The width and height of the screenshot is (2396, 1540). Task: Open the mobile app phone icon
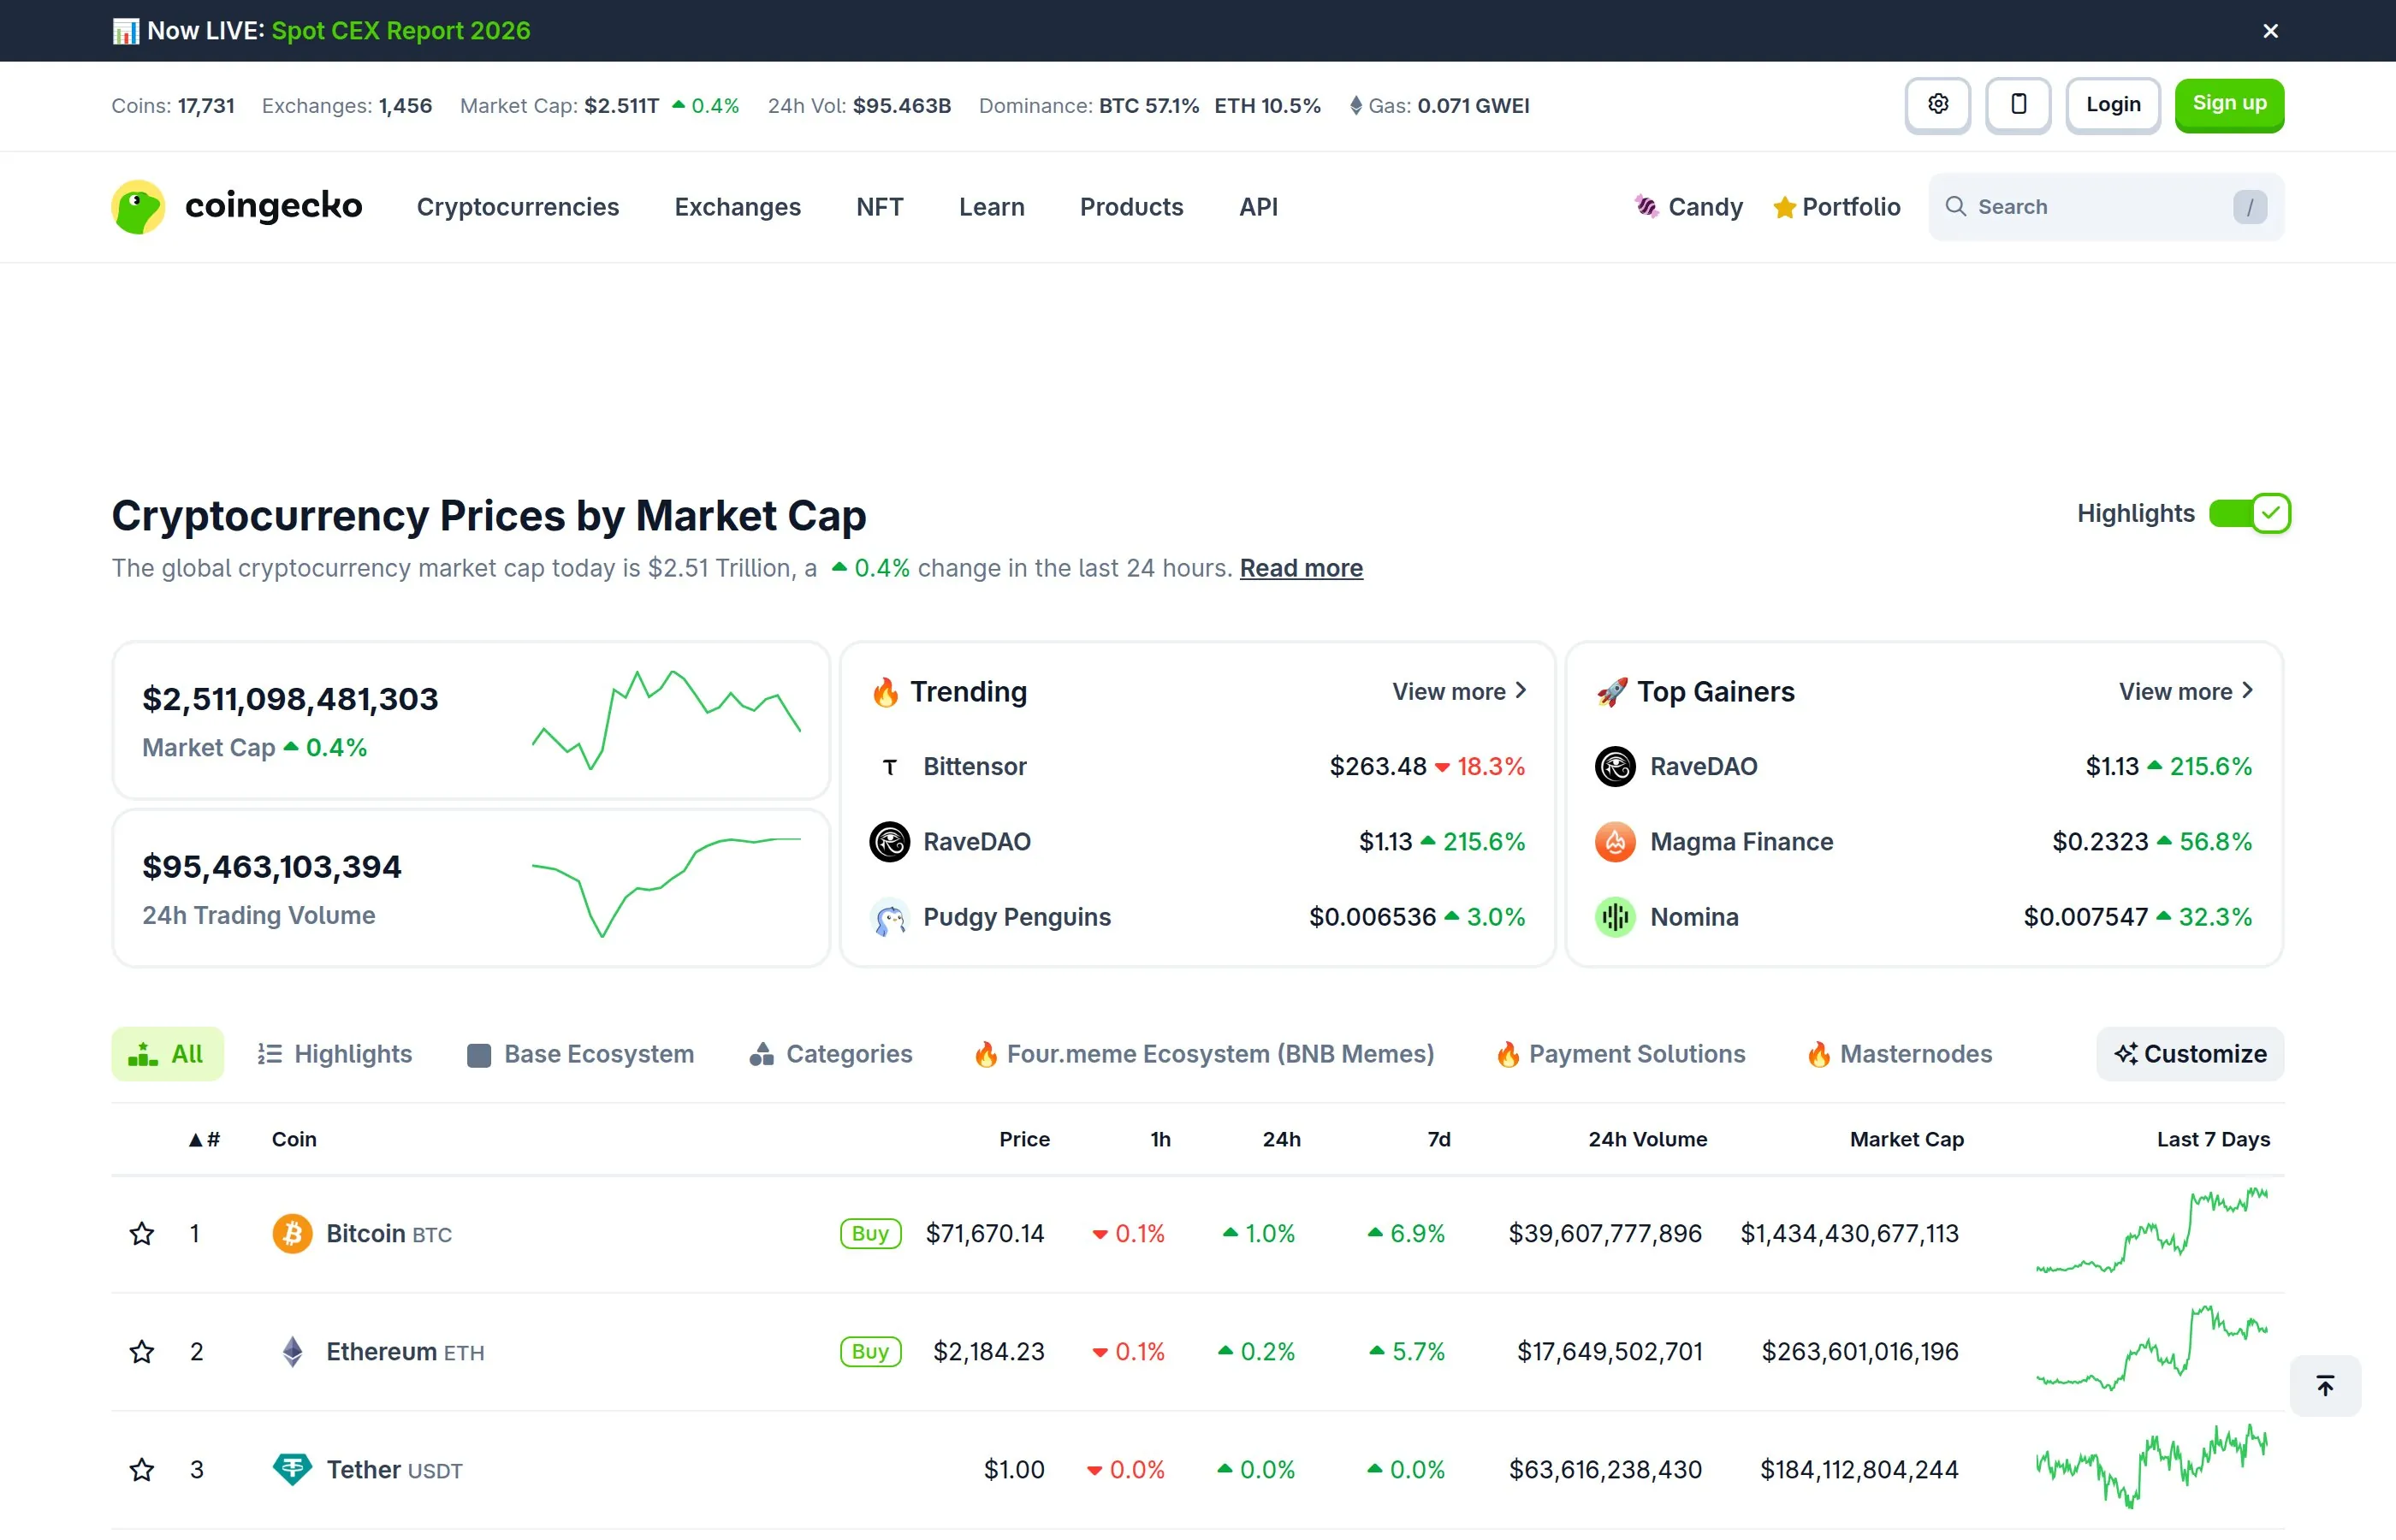pos(2018,104)
